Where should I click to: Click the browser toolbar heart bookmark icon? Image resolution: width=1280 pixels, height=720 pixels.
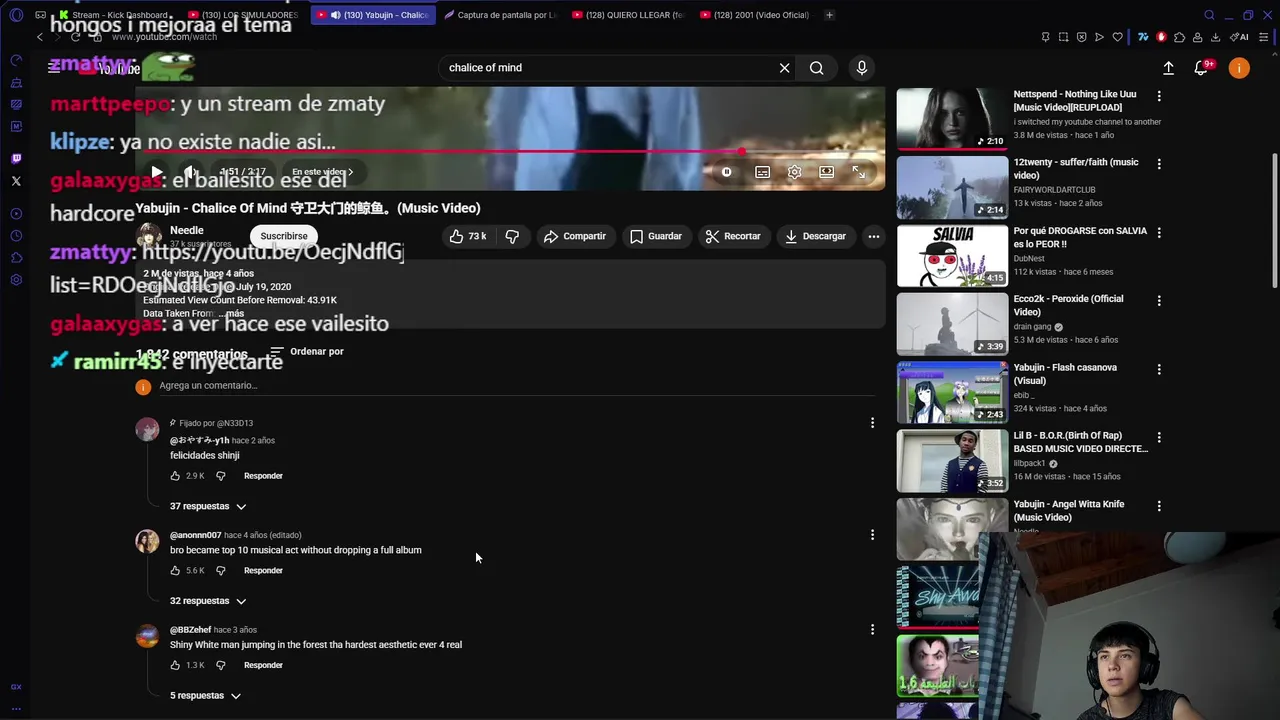point(1117,37)
